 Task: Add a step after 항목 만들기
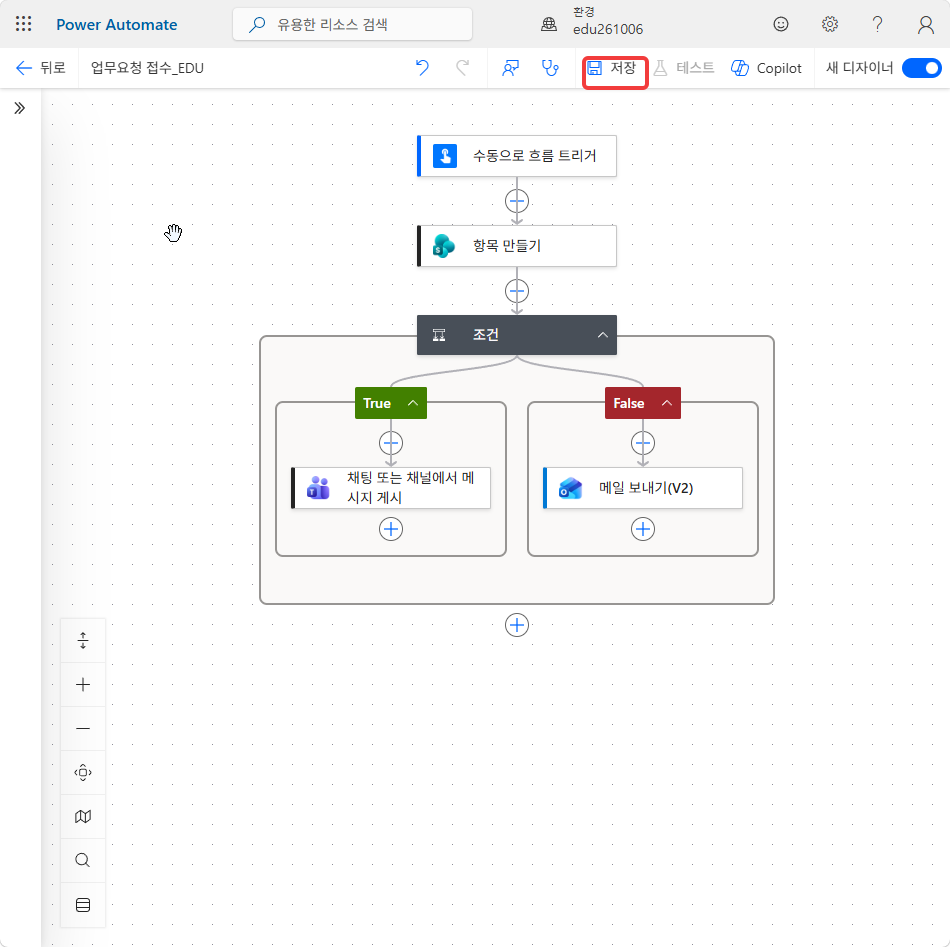coord(517,291)
